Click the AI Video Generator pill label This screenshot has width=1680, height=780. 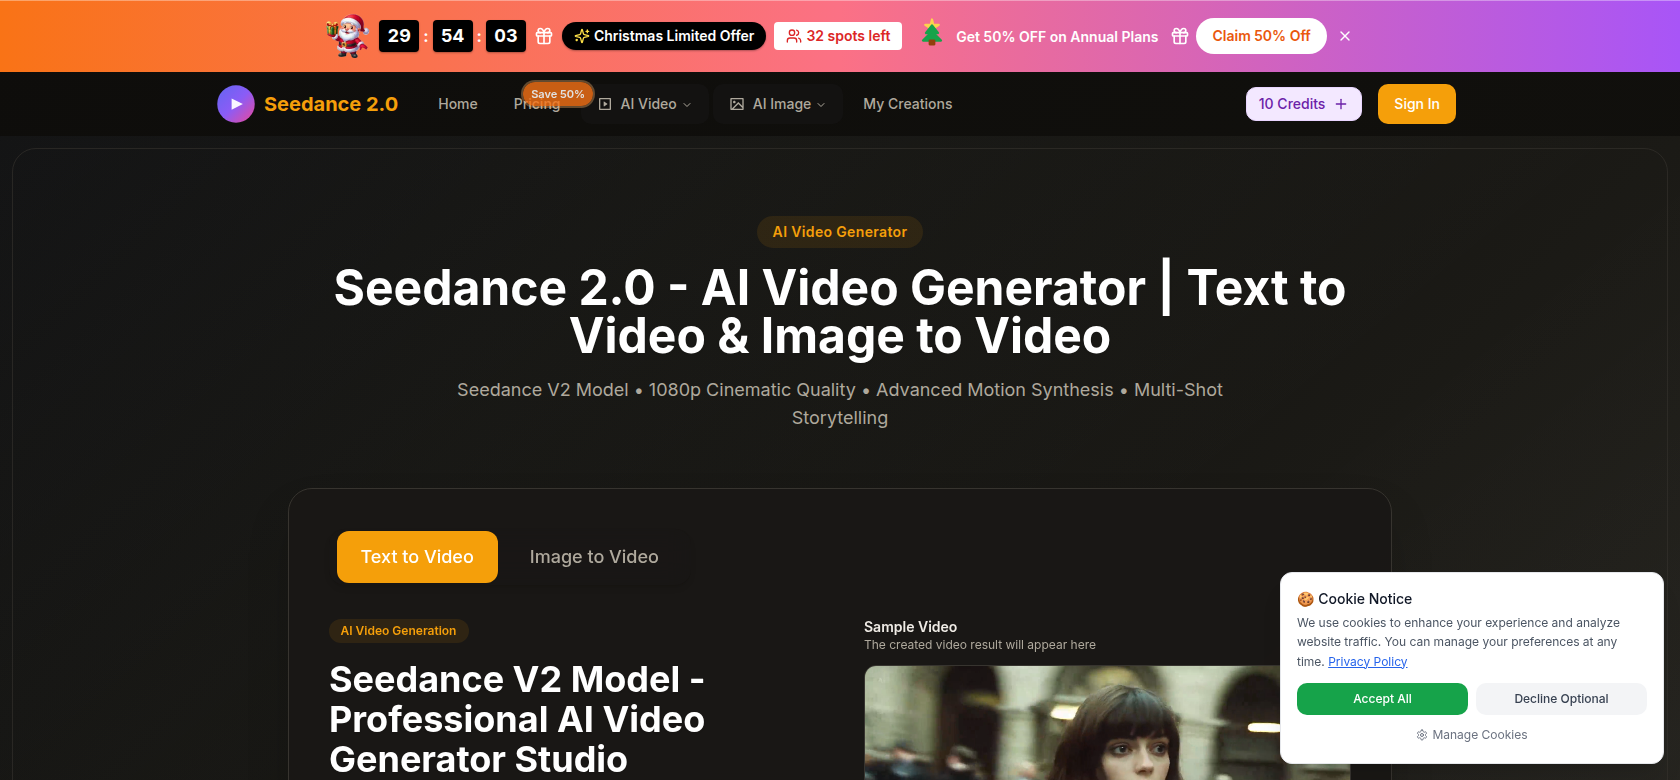point(840,232)
